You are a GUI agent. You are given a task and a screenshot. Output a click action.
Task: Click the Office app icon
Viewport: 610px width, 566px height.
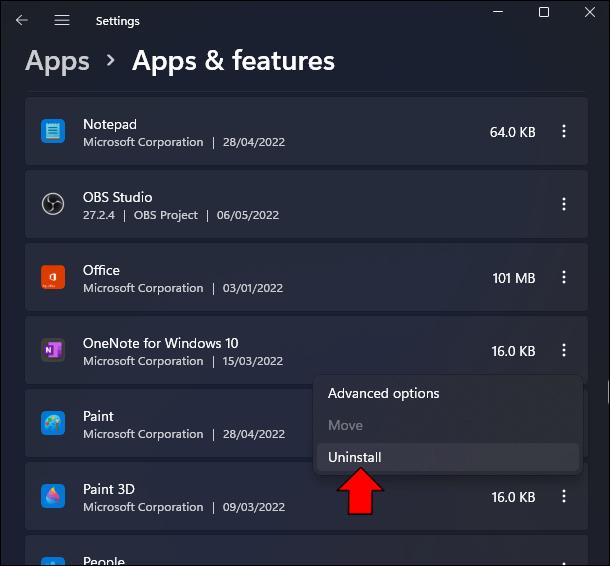pos(53,277)
